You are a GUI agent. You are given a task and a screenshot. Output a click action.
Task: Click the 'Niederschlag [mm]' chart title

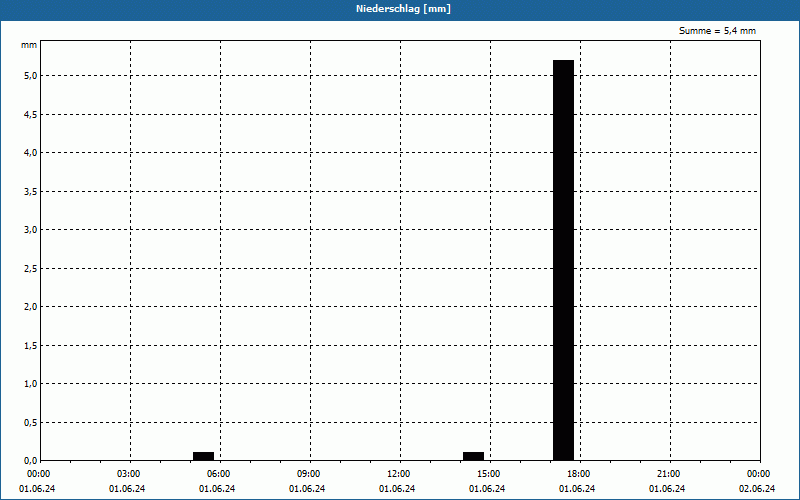pos(403,9)
